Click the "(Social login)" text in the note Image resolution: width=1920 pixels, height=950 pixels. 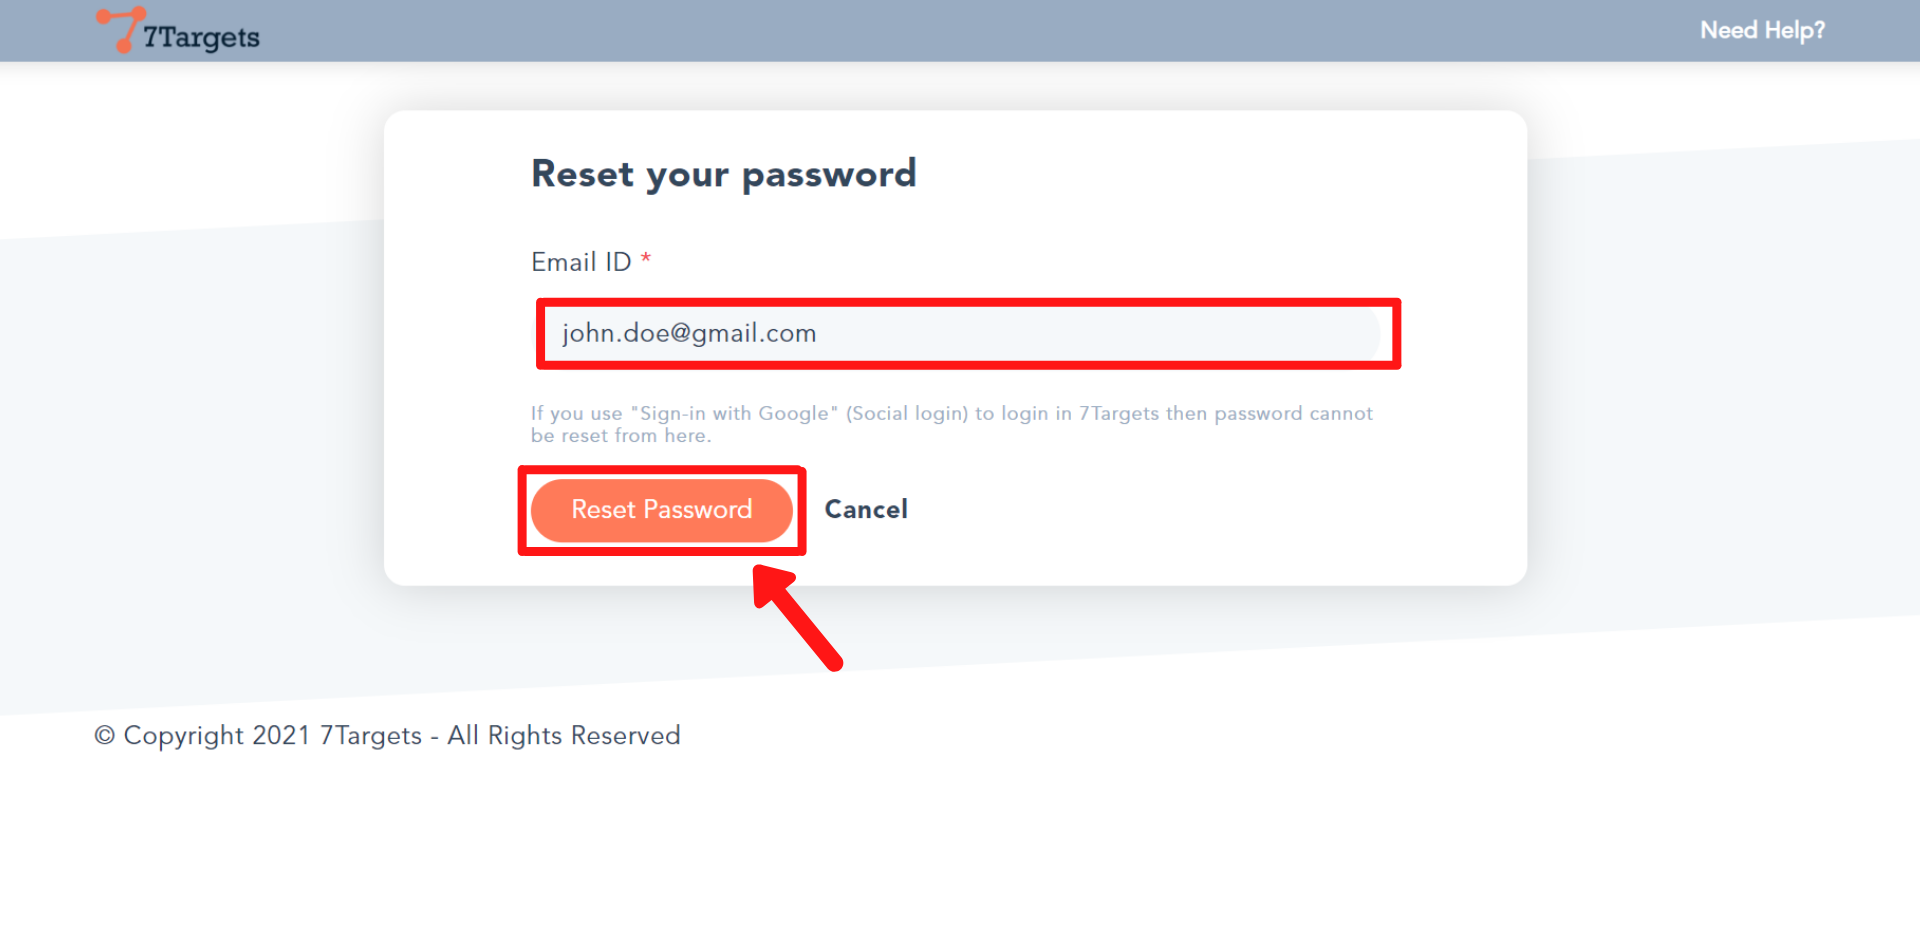tap(906, 414)
